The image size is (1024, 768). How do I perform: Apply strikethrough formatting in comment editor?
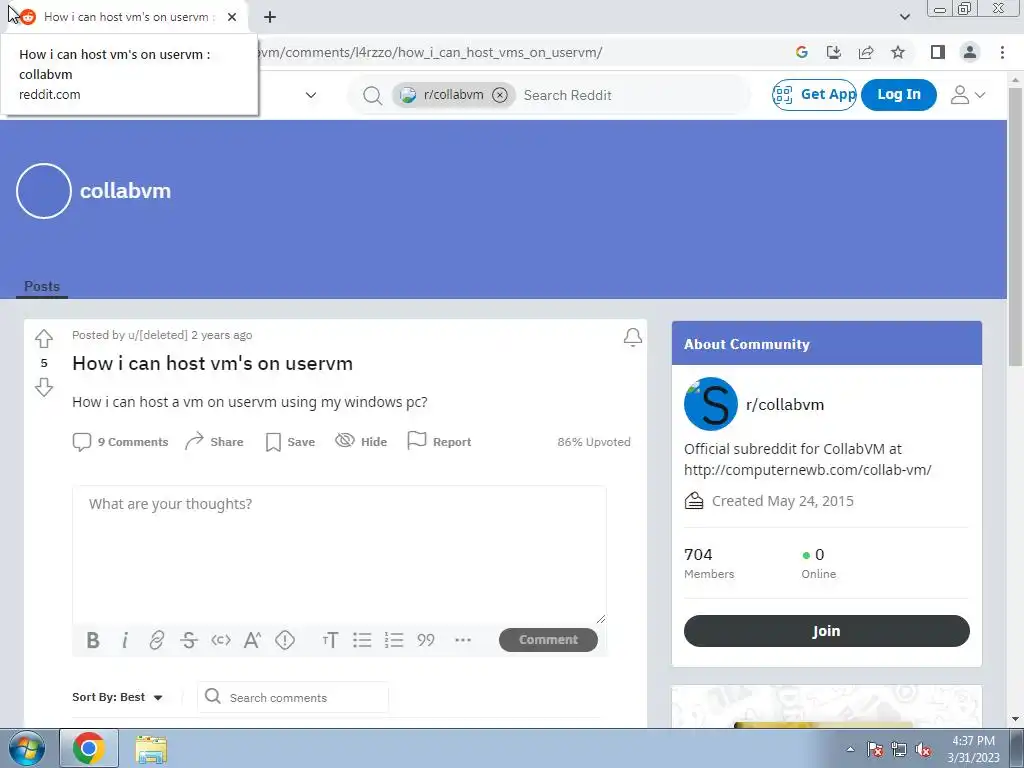(189, 640)
